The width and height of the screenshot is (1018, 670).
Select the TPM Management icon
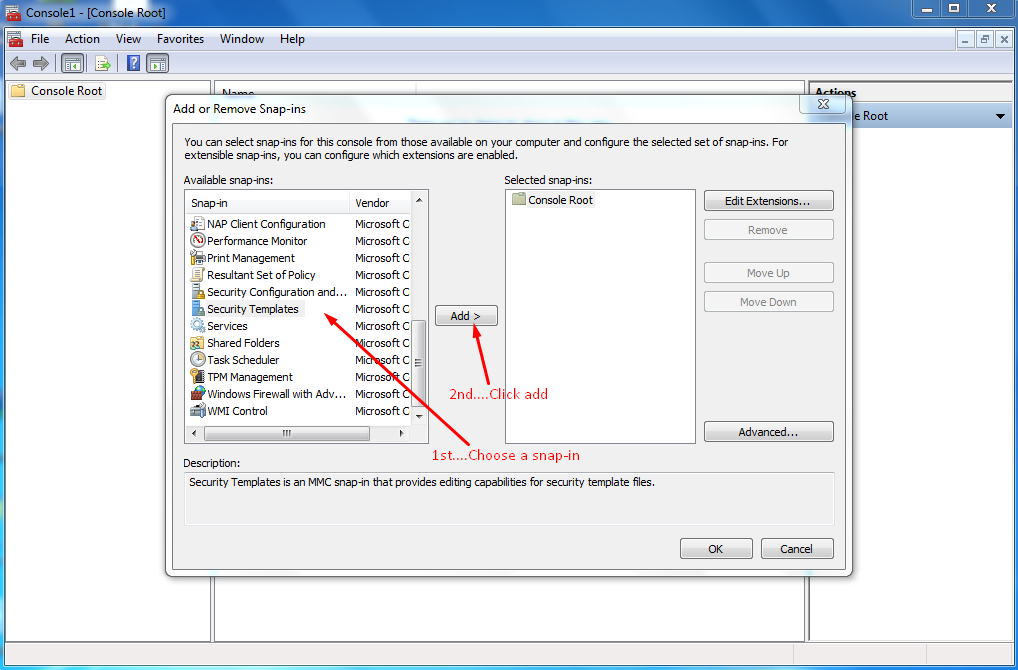pos(197,377)
